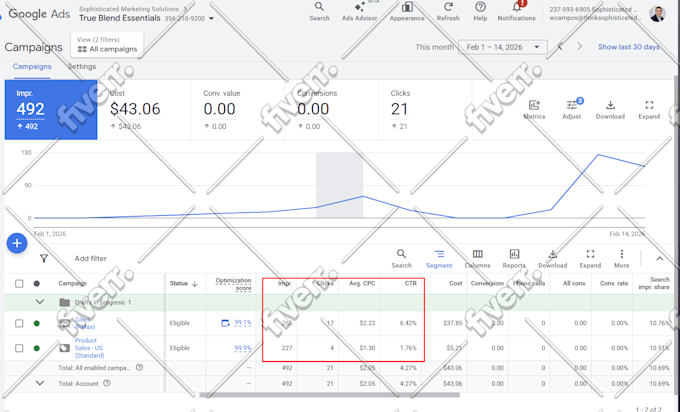Screen dimensions: 680x412
Task: Click the Conv. rate column header
Action: (614, 283)
